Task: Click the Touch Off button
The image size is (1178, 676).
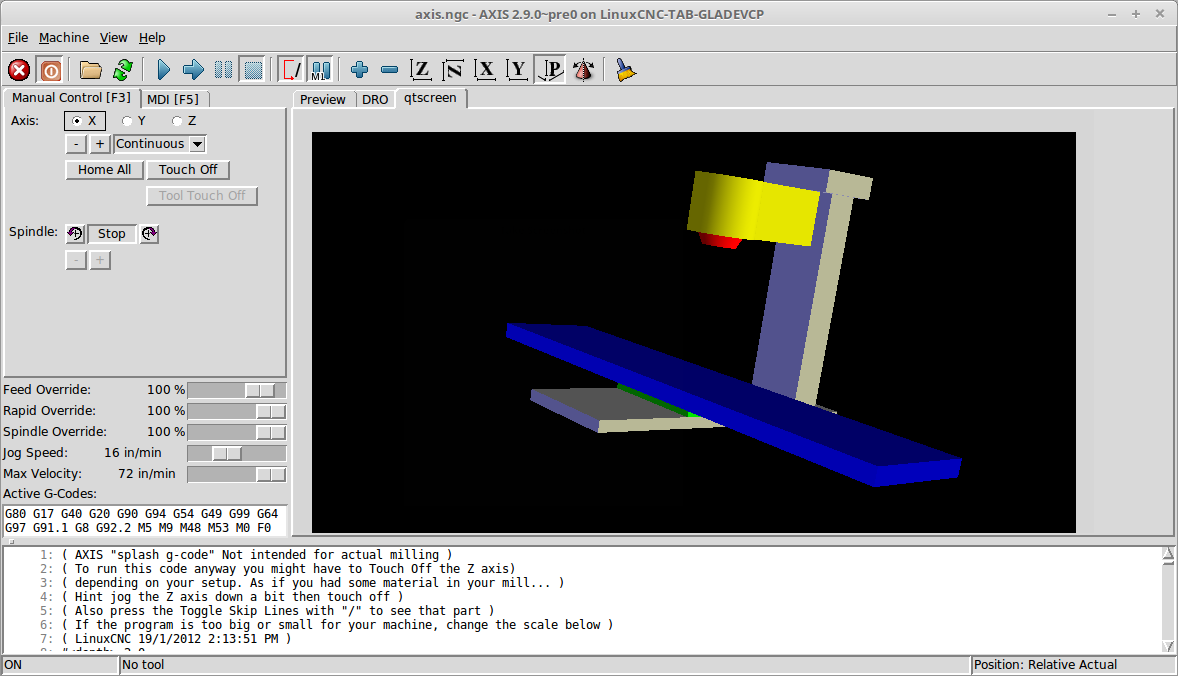Action: 188,170
